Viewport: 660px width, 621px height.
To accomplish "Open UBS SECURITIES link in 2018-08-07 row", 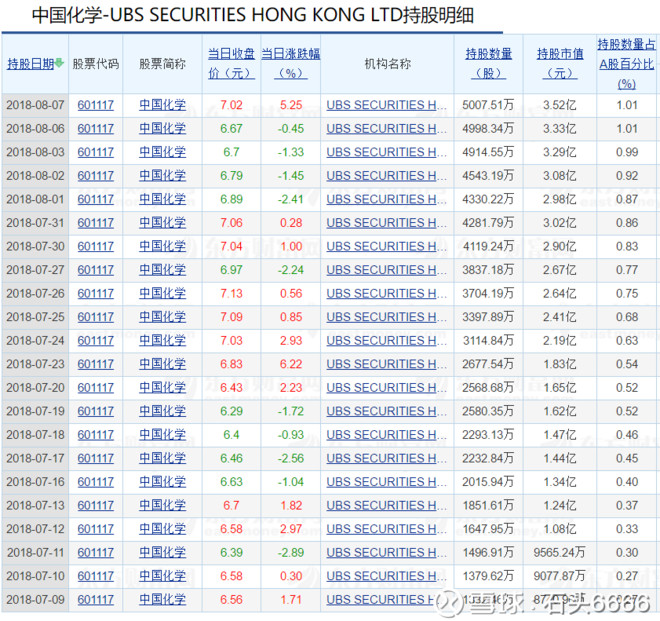I will pos(386,105).
